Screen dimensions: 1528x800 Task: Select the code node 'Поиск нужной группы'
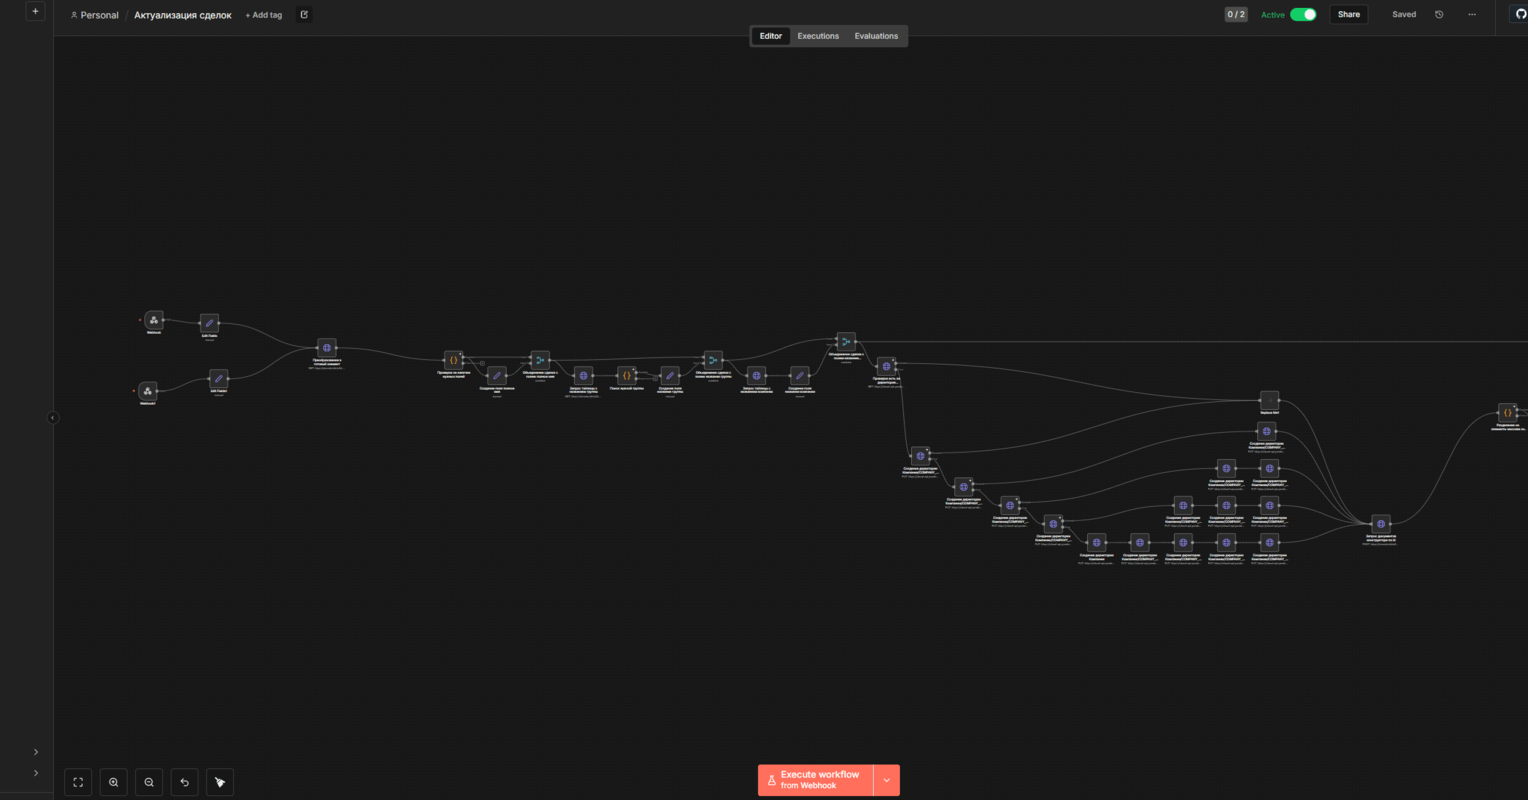(627, 376)
